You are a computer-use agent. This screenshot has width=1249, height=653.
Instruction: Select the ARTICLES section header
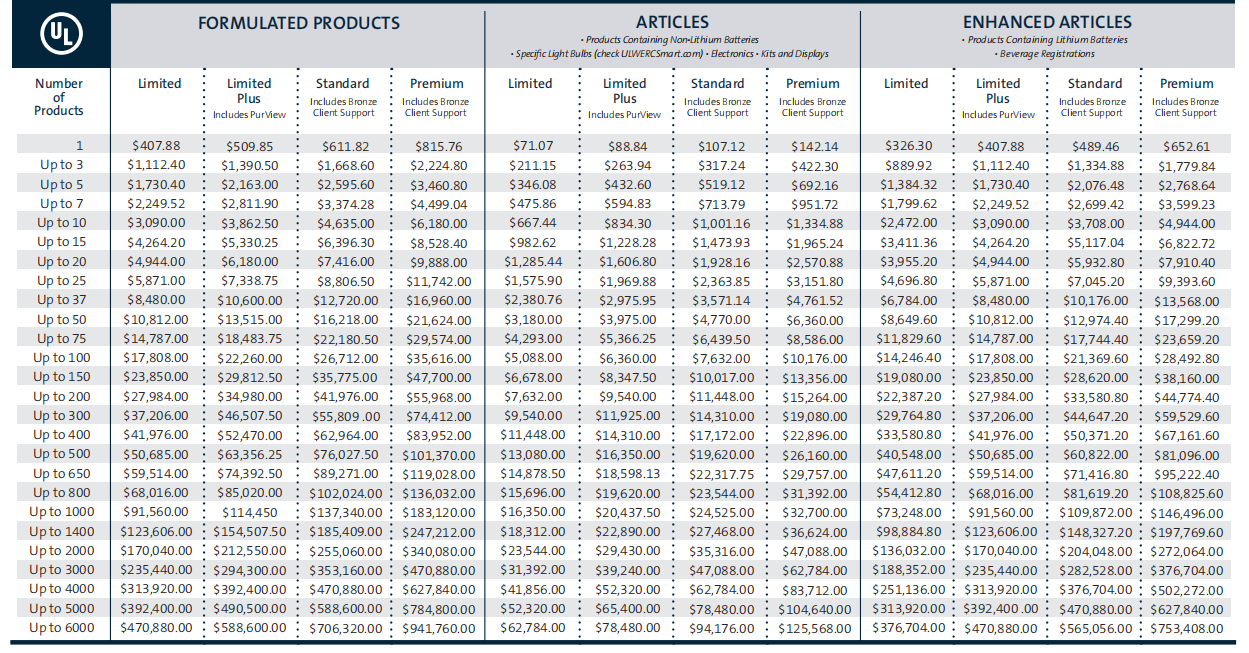(672, 22)
